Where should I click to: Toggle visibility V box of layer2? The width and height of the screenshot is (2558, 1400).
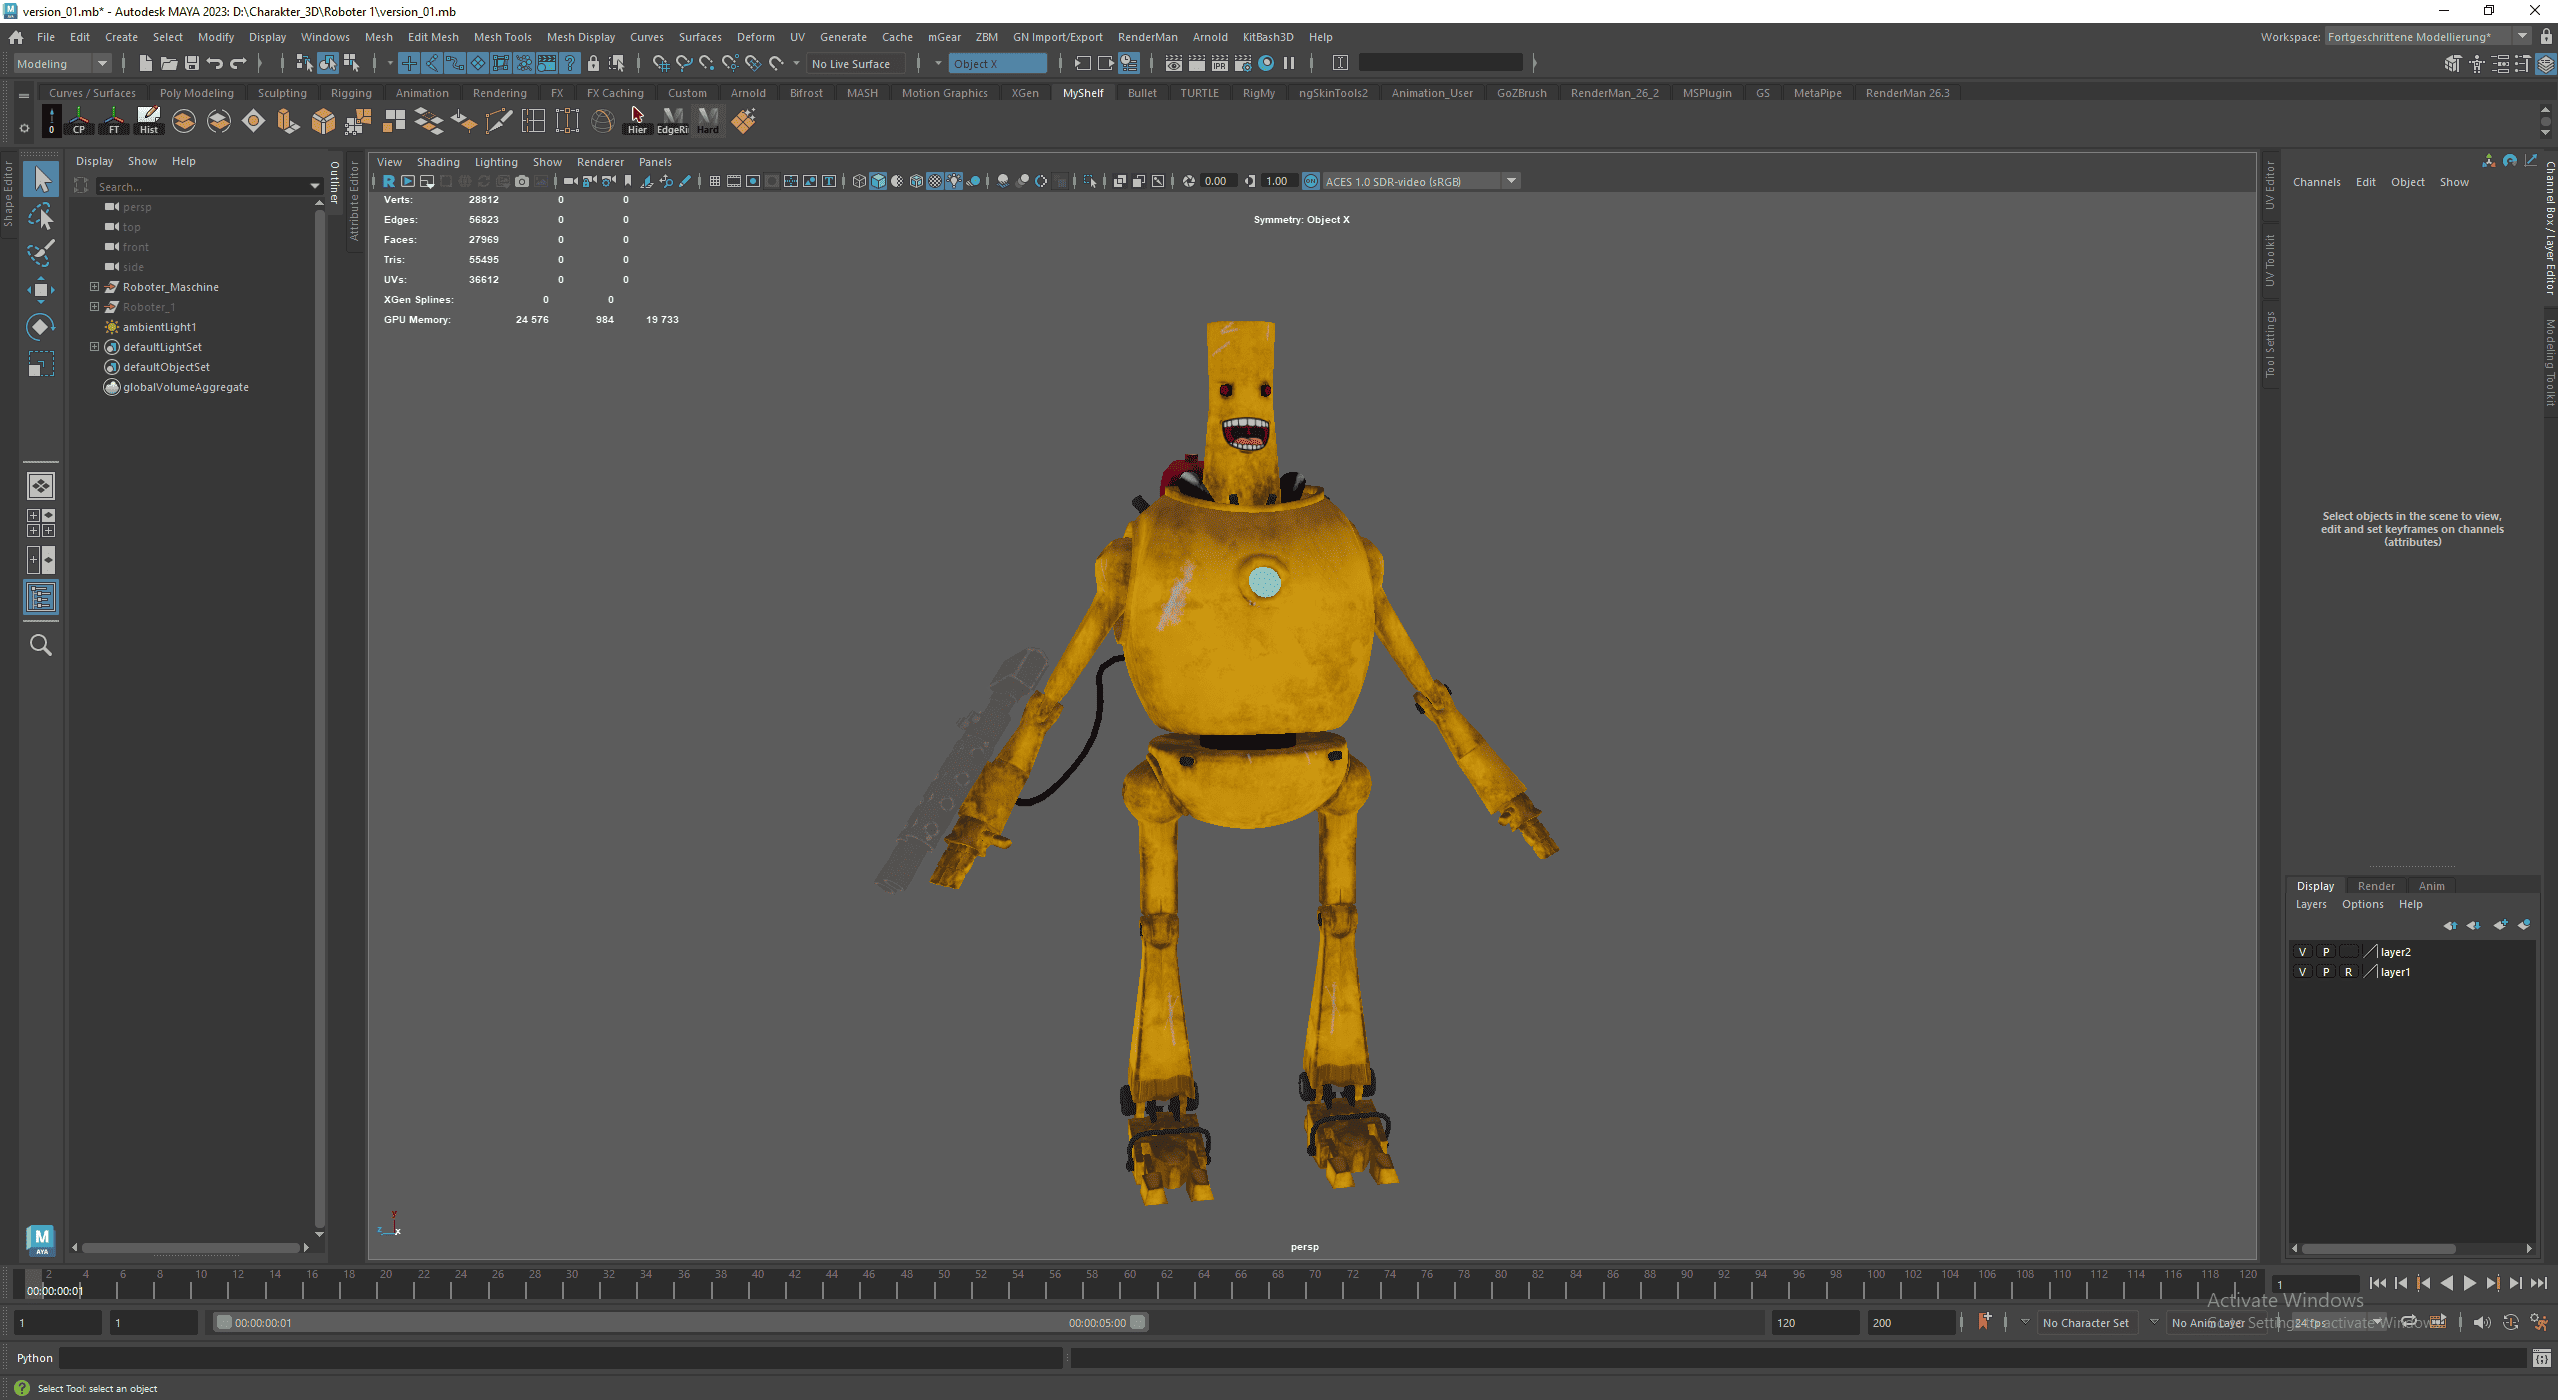(2302, 952)
